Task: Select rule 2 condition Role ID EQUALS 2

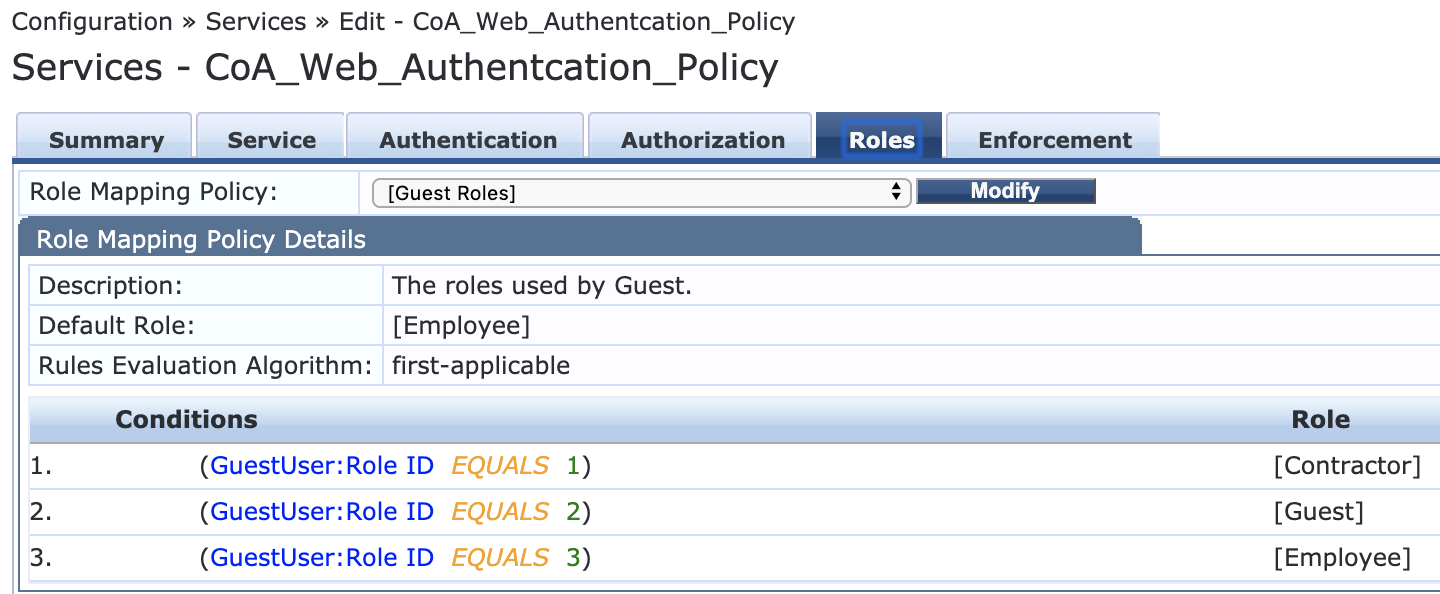Action: pos(396,512)
